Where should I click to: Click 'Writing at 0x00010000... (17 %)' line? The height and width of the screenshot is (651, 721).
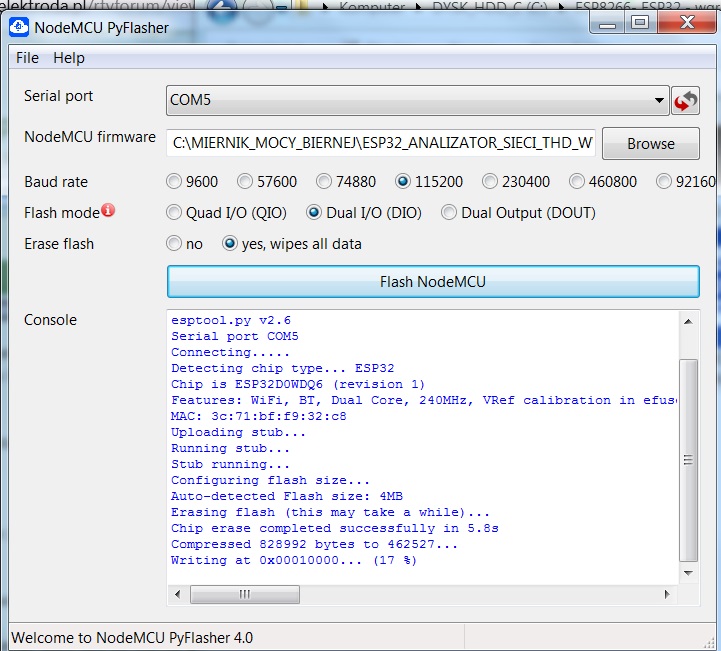294,560
